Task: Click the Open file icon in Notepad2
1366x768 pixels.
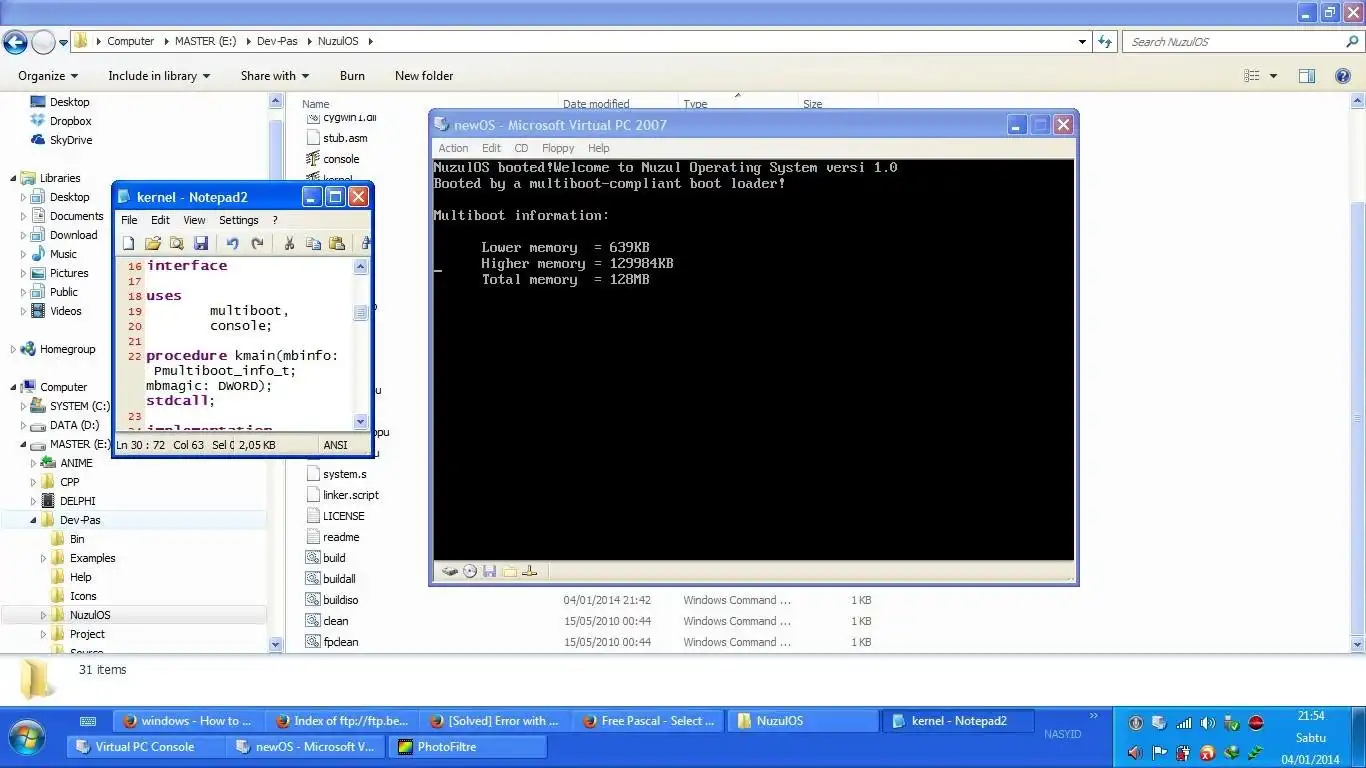Action: coord(153,243)
